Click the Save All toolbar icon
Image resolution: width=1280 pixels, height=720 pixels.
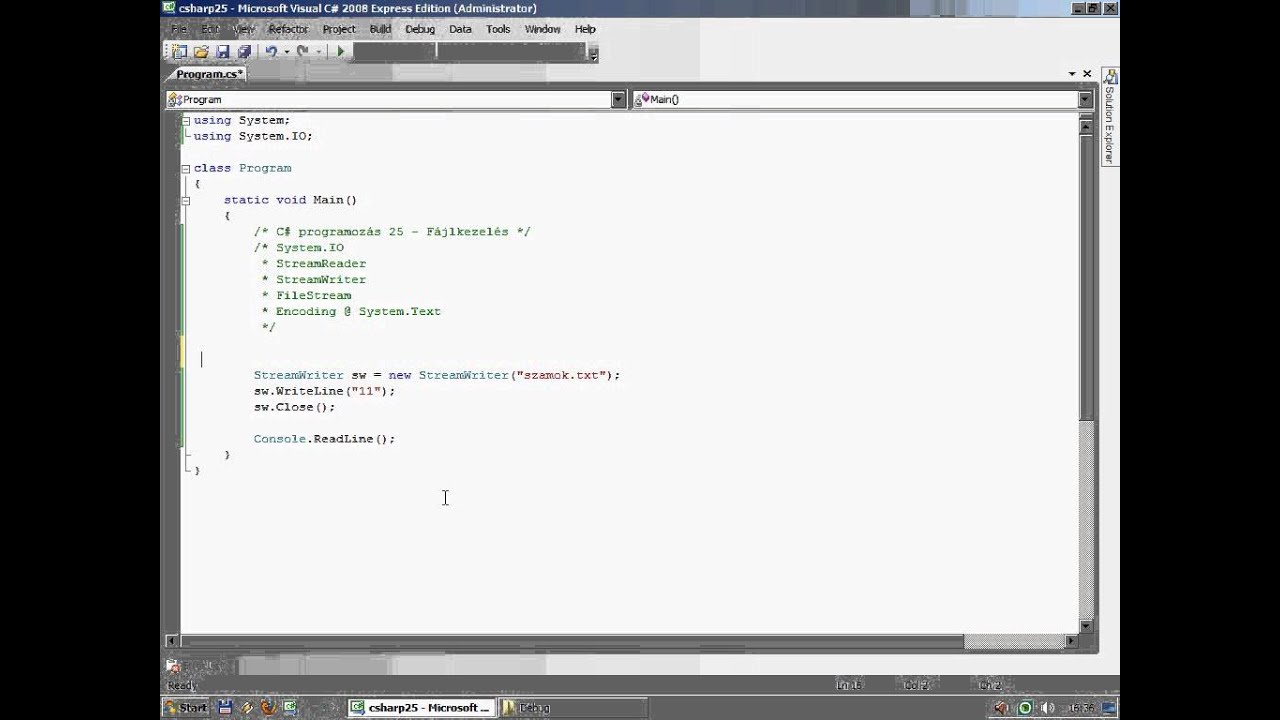pyautogui.click(x=244, y=51)
